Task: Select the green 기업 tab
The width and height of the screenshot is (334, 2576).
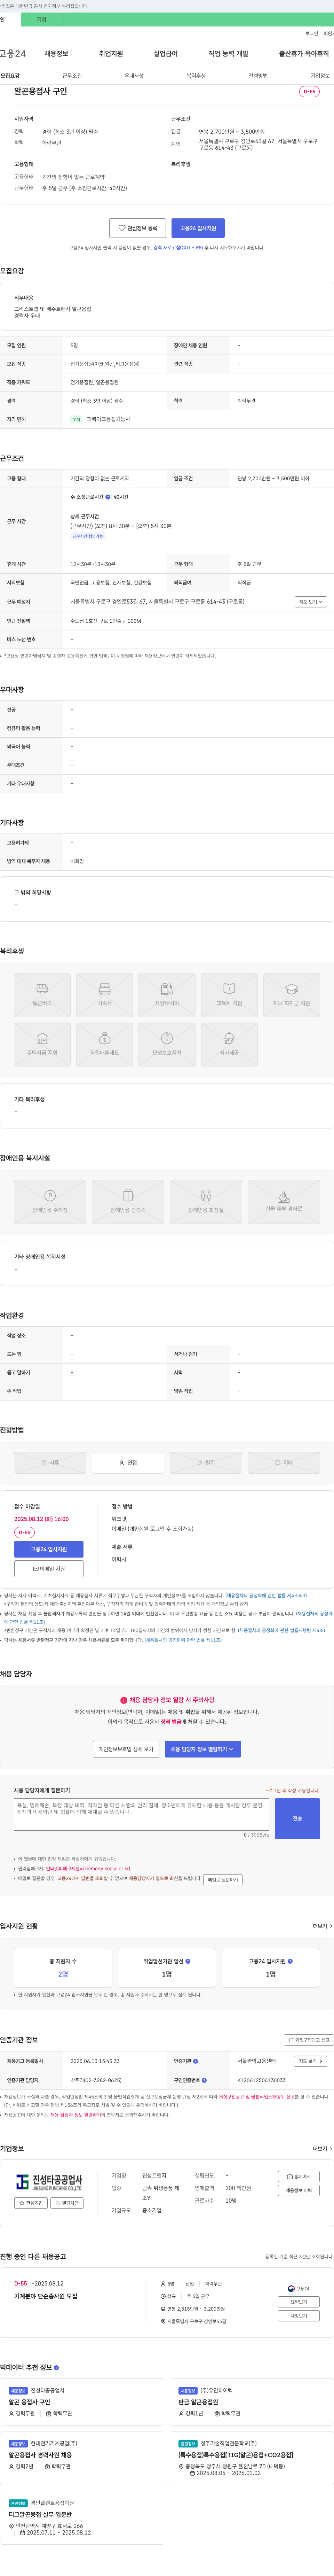Action: 41,19
